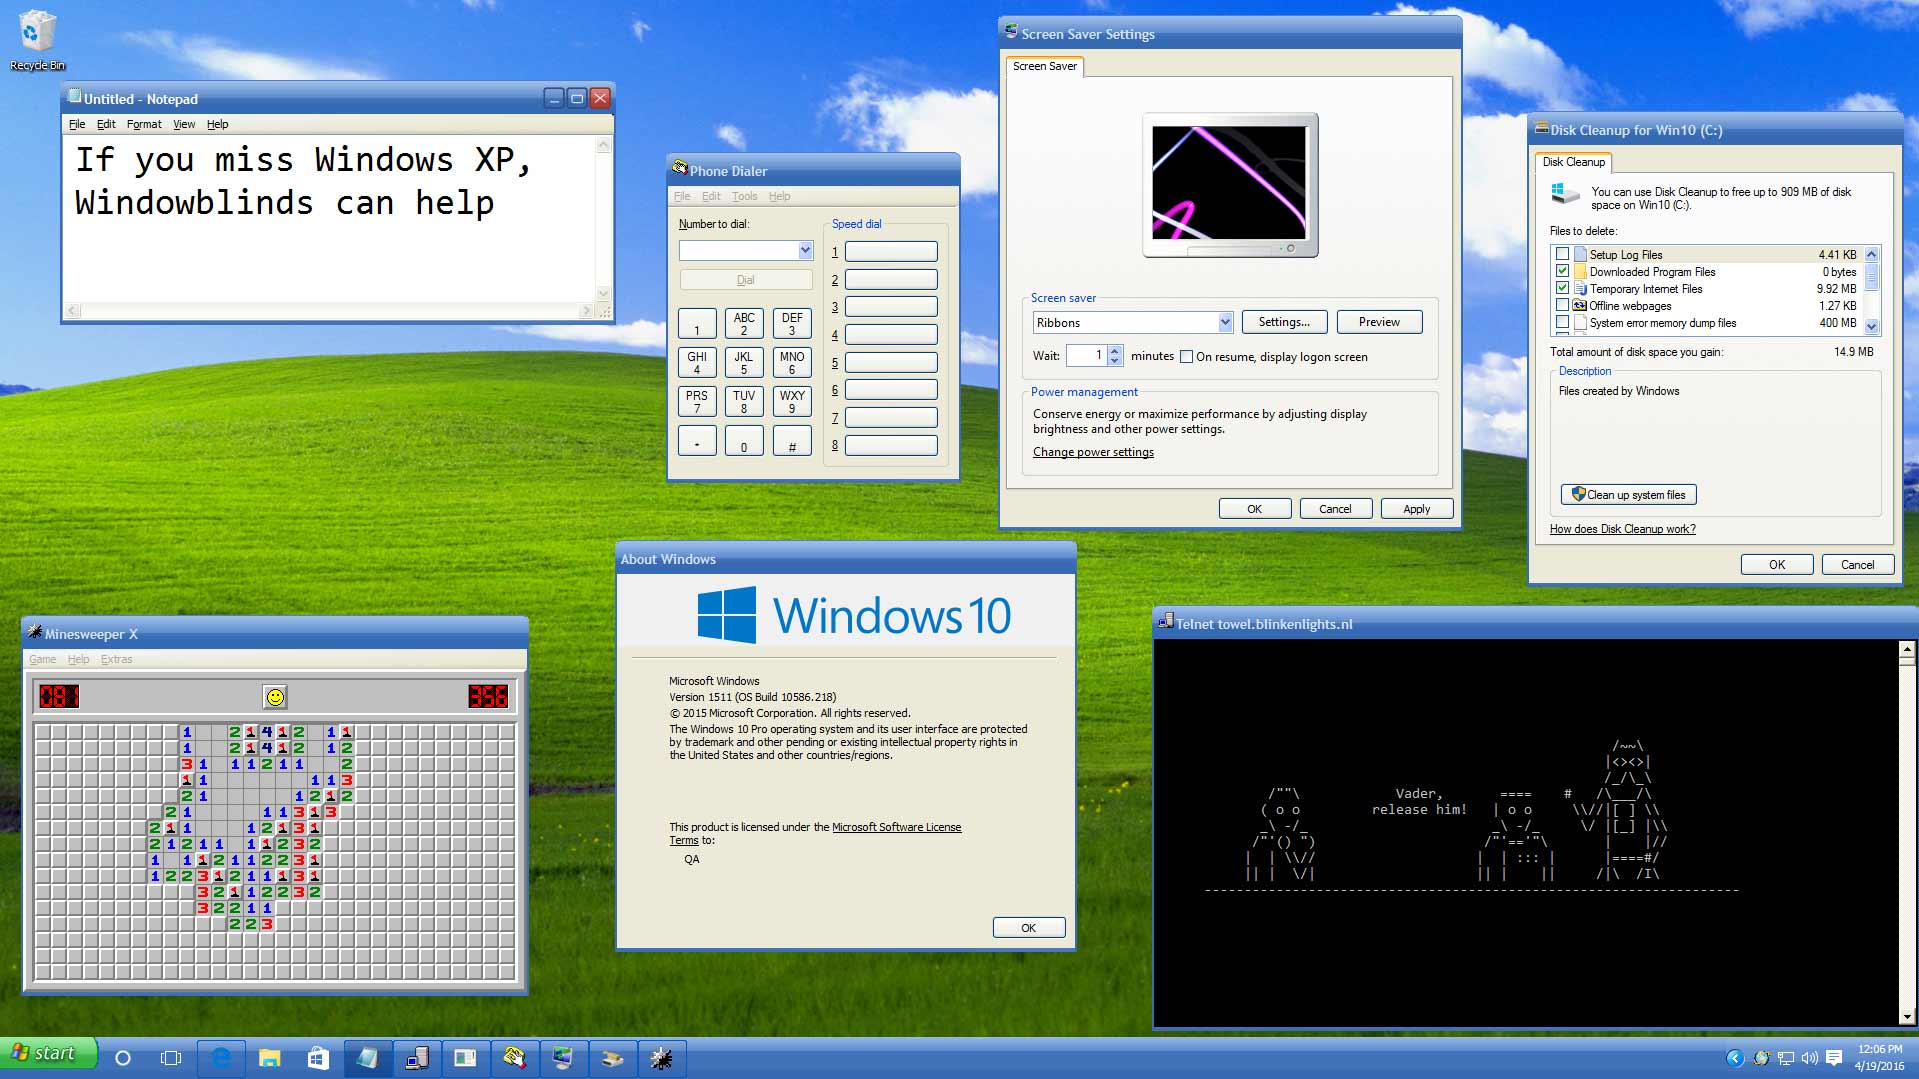
Task: Launch Microsoft Edge from the taskbar
Action: 221,1058
